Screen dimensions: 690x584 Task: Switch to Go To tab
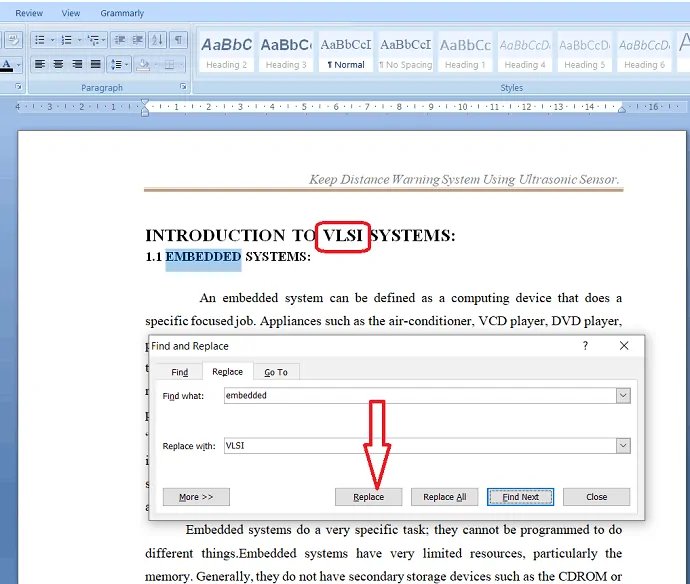(x=276, y=372)
